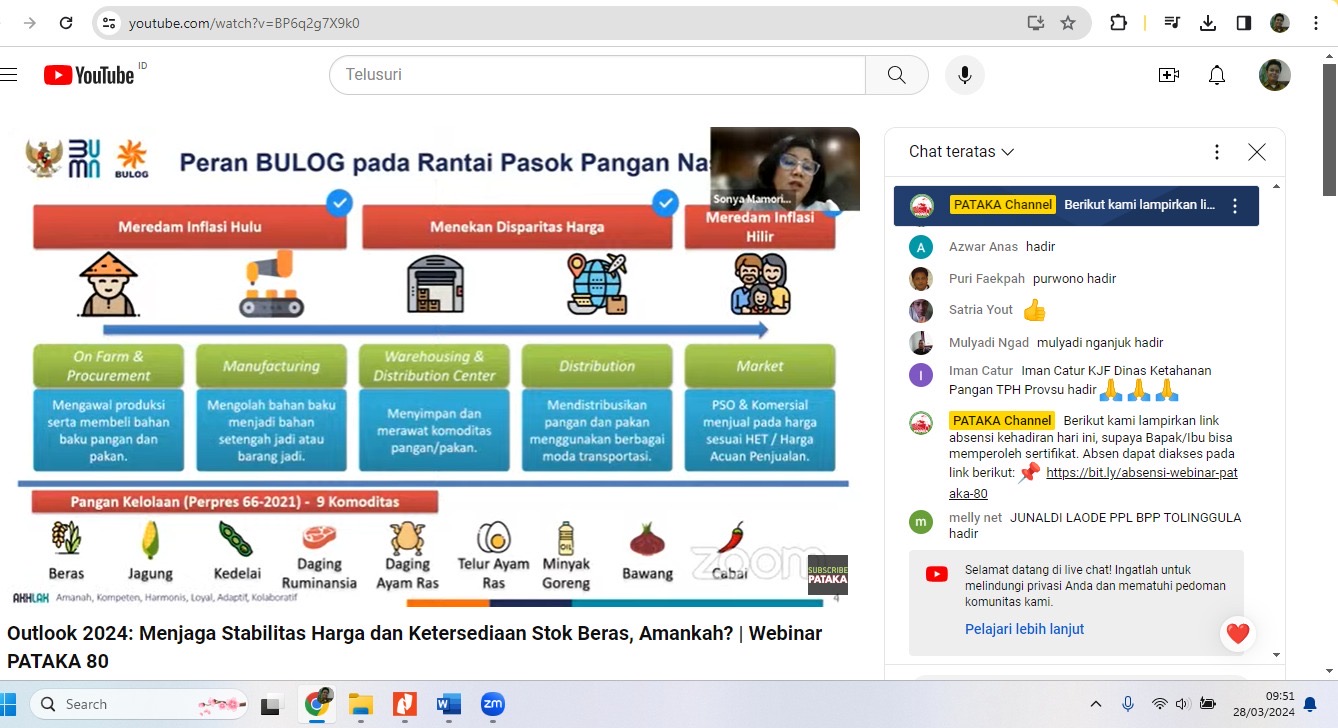
Task: Click the Subscribe PATAKA watermark in video
Action: (828, 575)
